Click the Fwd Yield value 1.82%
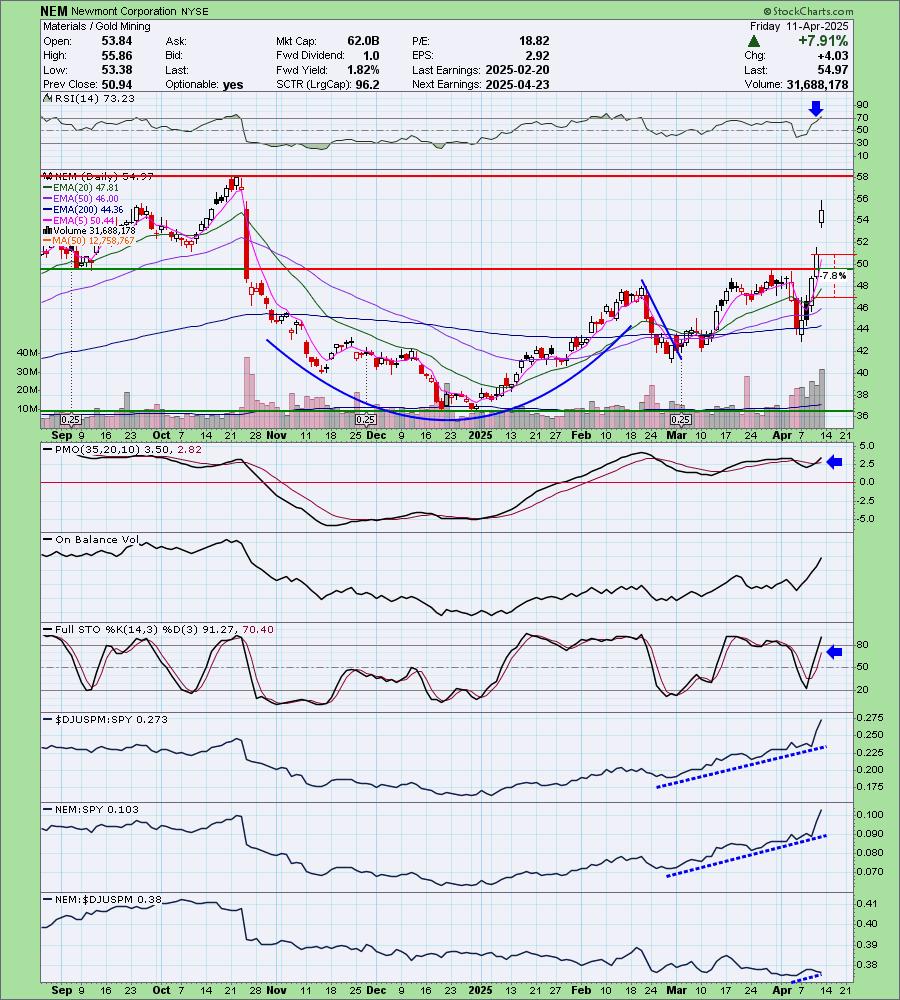 tap(364, 70)
